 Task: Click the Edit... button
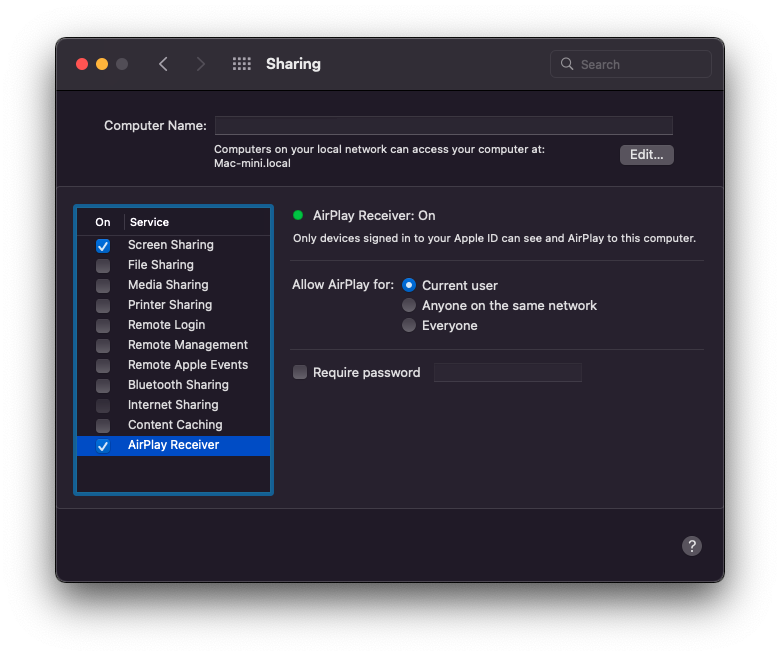tap(647, 155)
